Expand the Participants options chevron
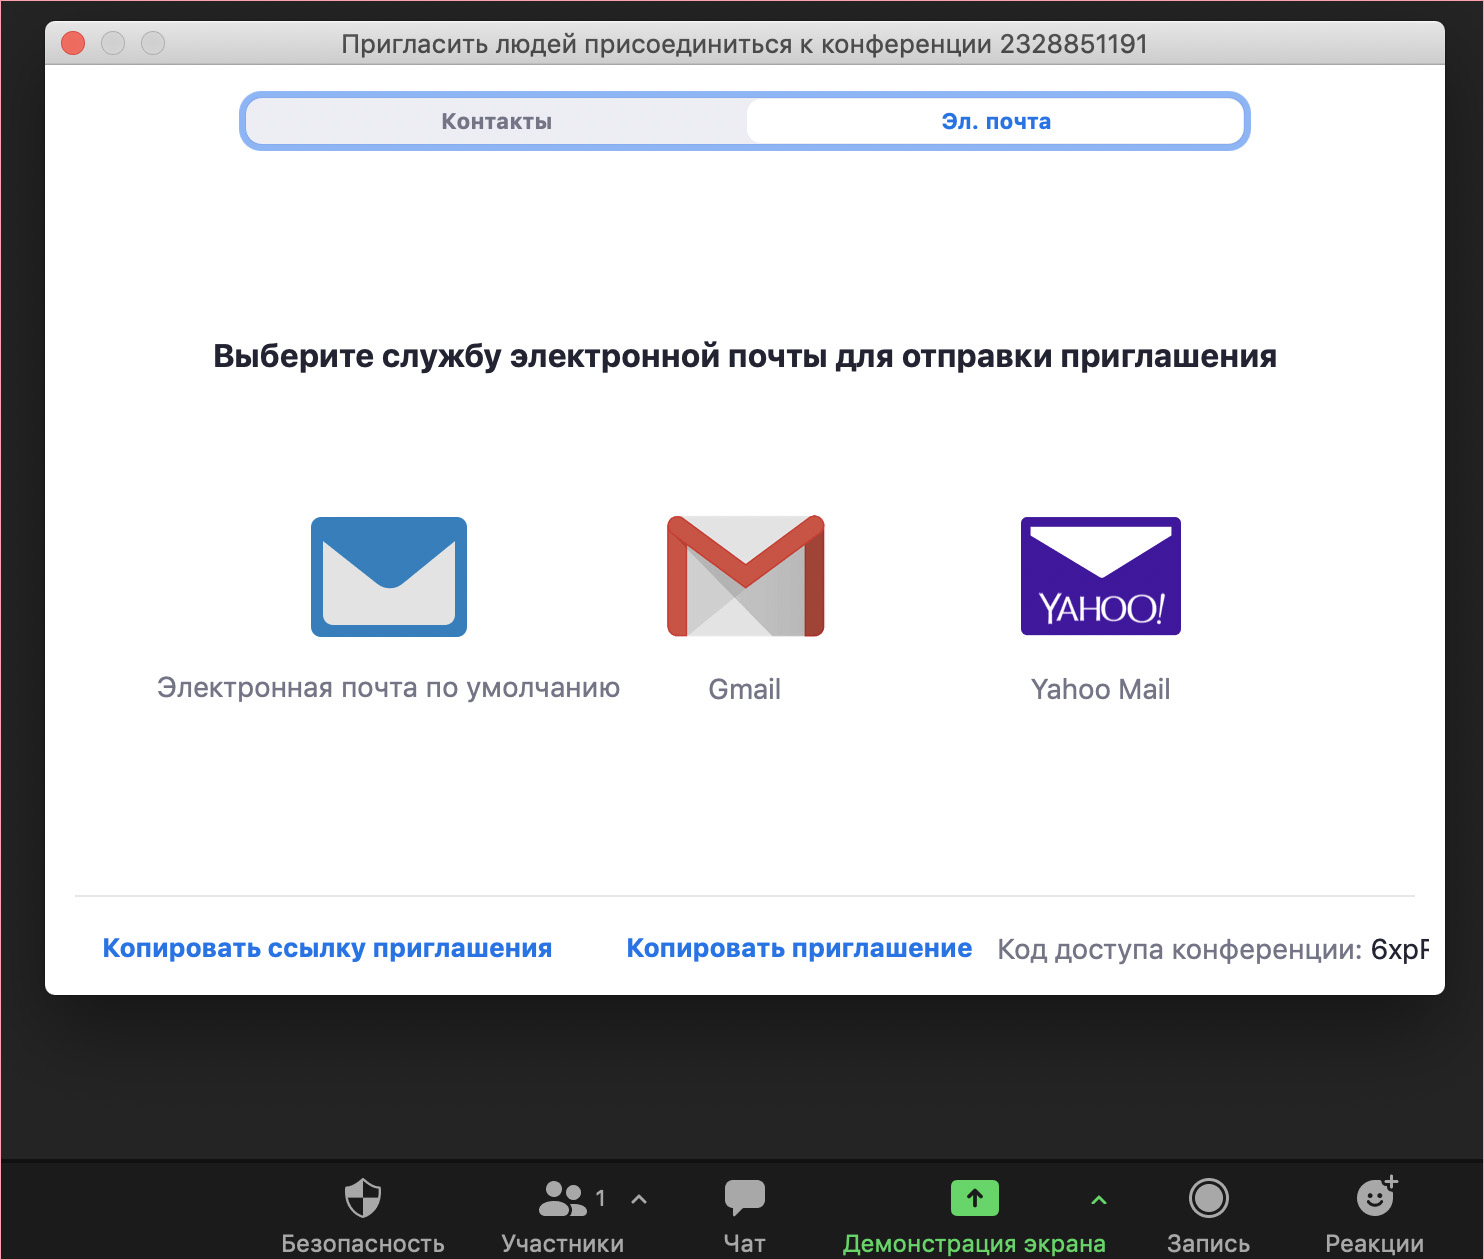 point(640,1199)
